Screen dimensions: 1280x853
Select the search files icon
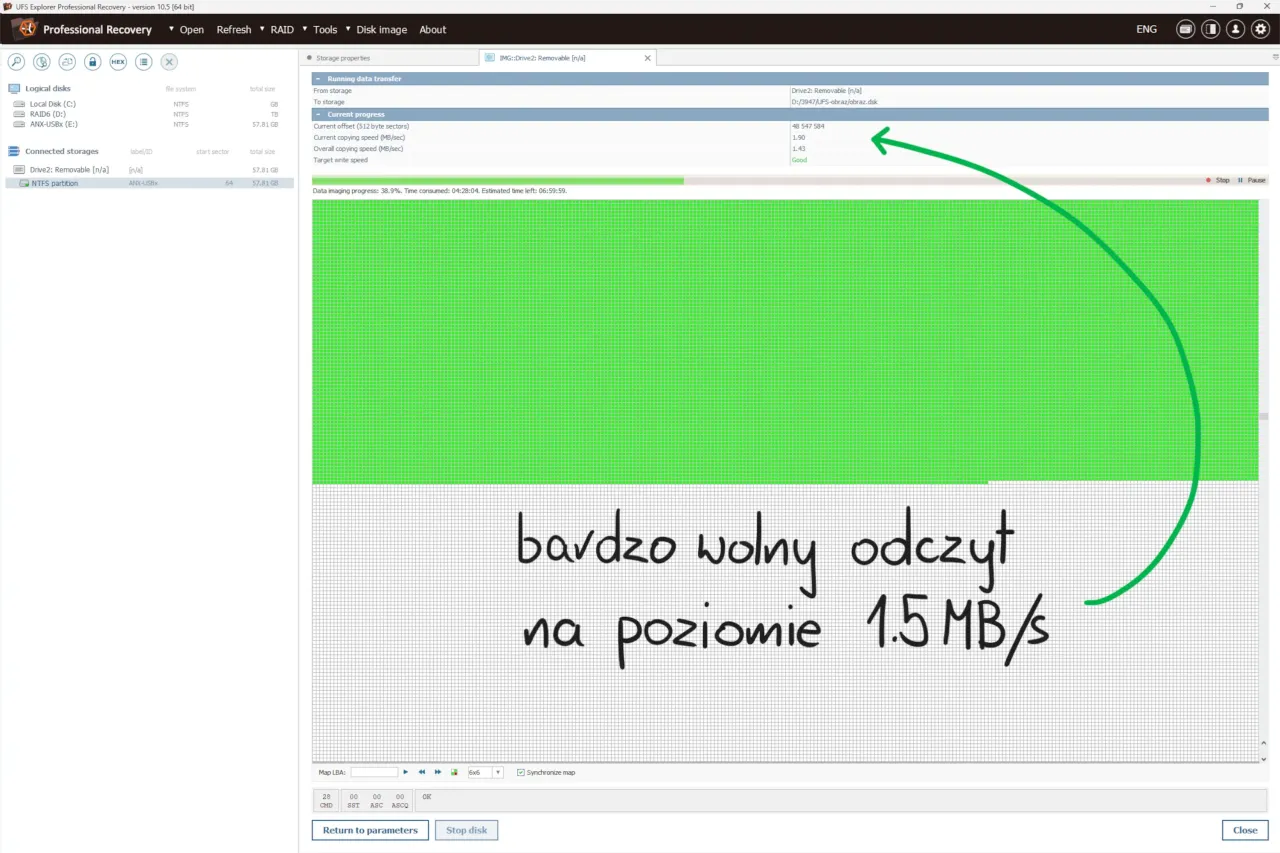[15, 61]
